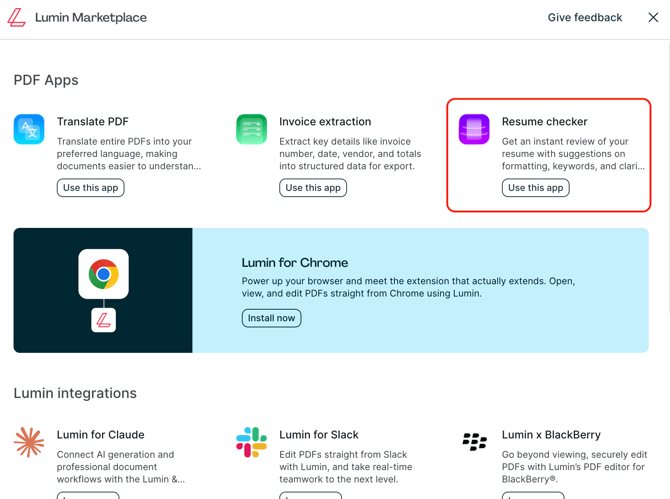Click the Translate PDF app icon
670x499 pixels.
coord(29,130)
